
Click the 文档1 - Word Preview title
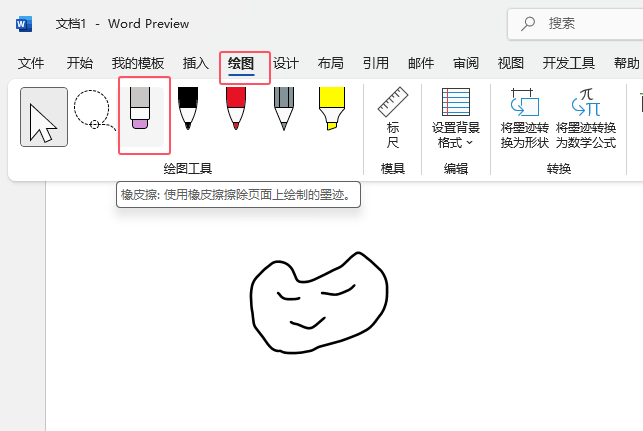[x=122, y=24]
